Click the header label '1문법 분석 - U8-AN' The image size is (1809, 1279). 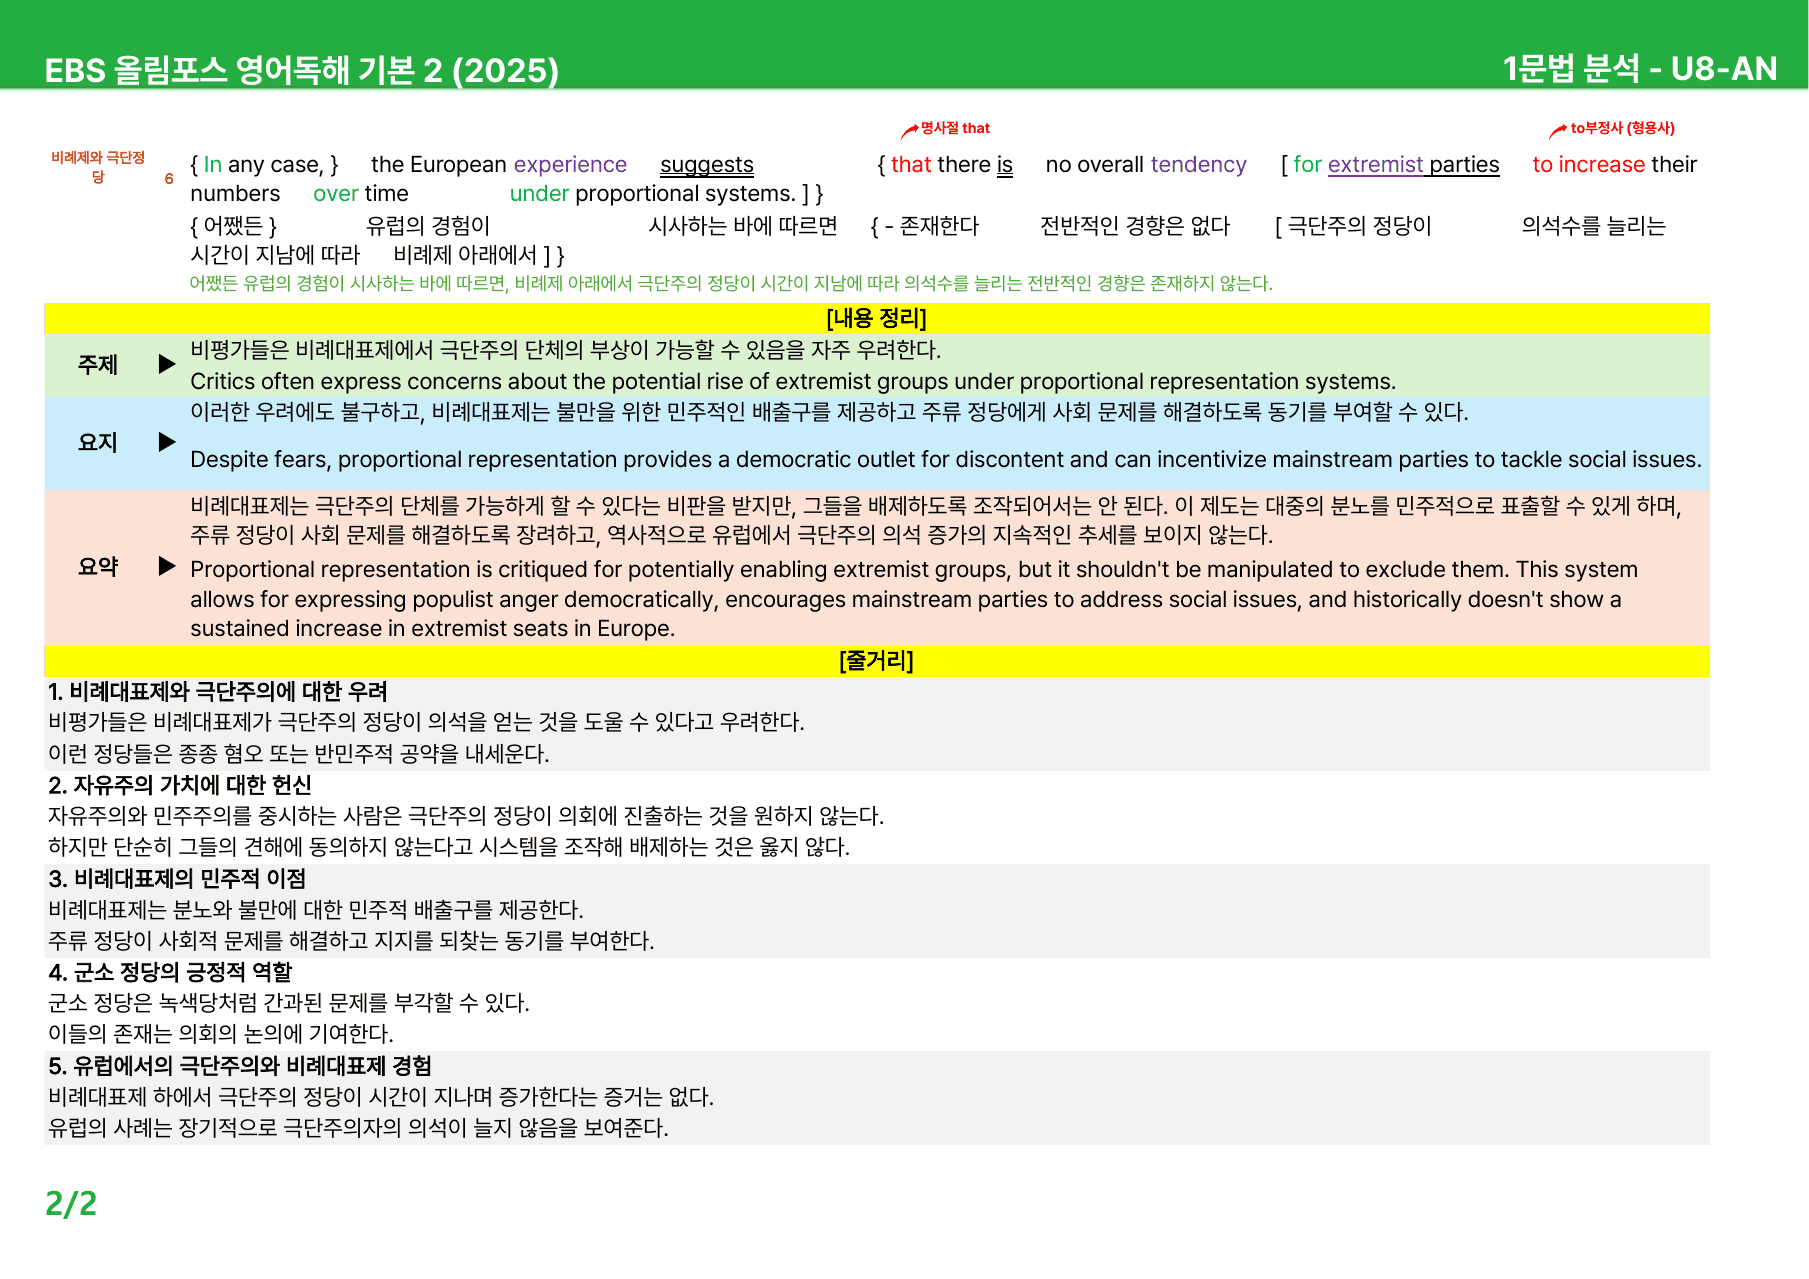pos(1640,68)
